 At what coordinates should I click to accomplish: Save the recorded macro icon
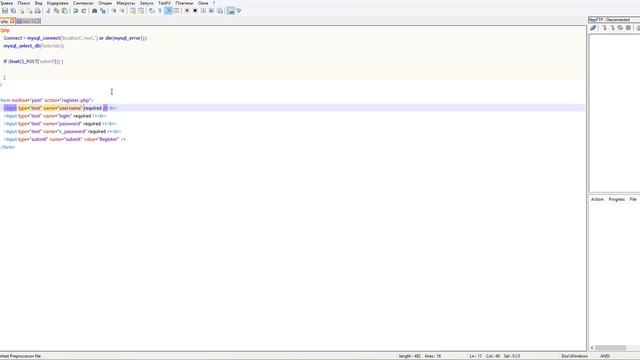pyautogui.click(x=220, y=11)
